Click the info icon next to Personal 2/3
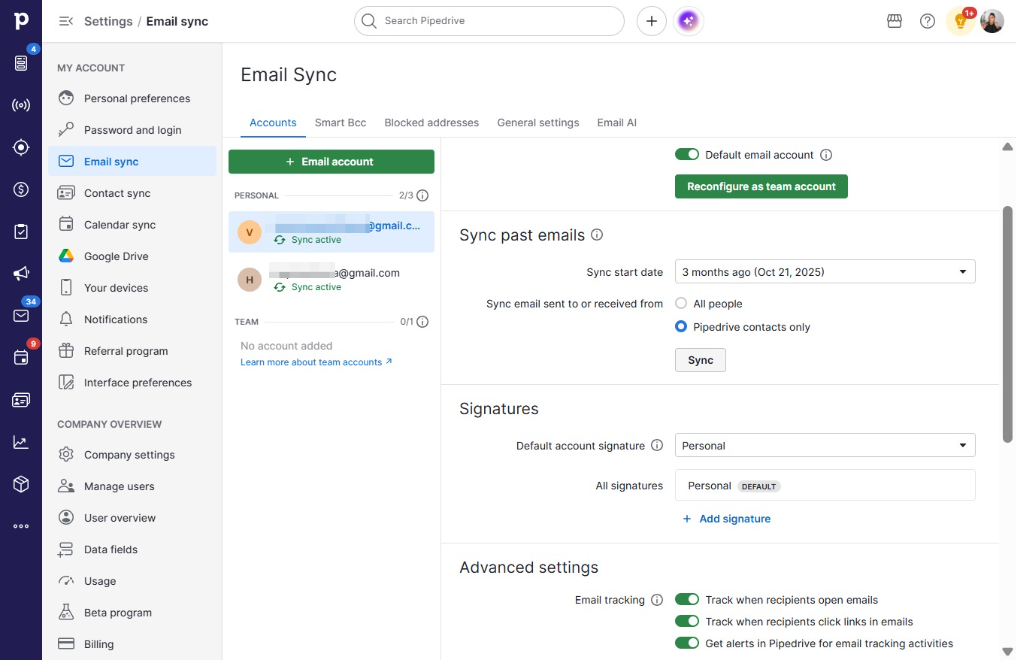This screenshot has height=660, width=1016. (x=422, y=195)
